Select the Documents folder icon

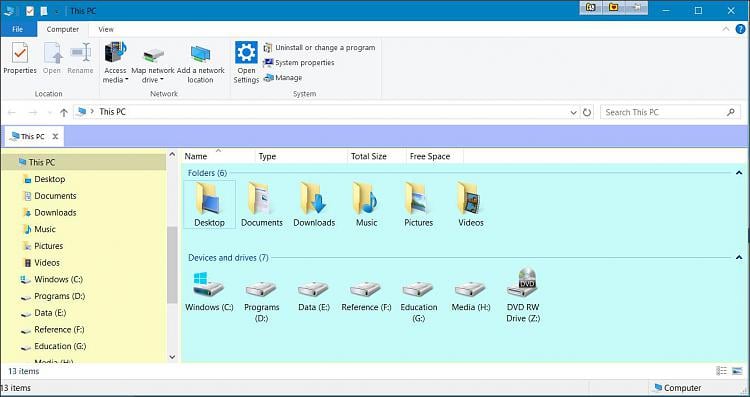tap(262, 204)
